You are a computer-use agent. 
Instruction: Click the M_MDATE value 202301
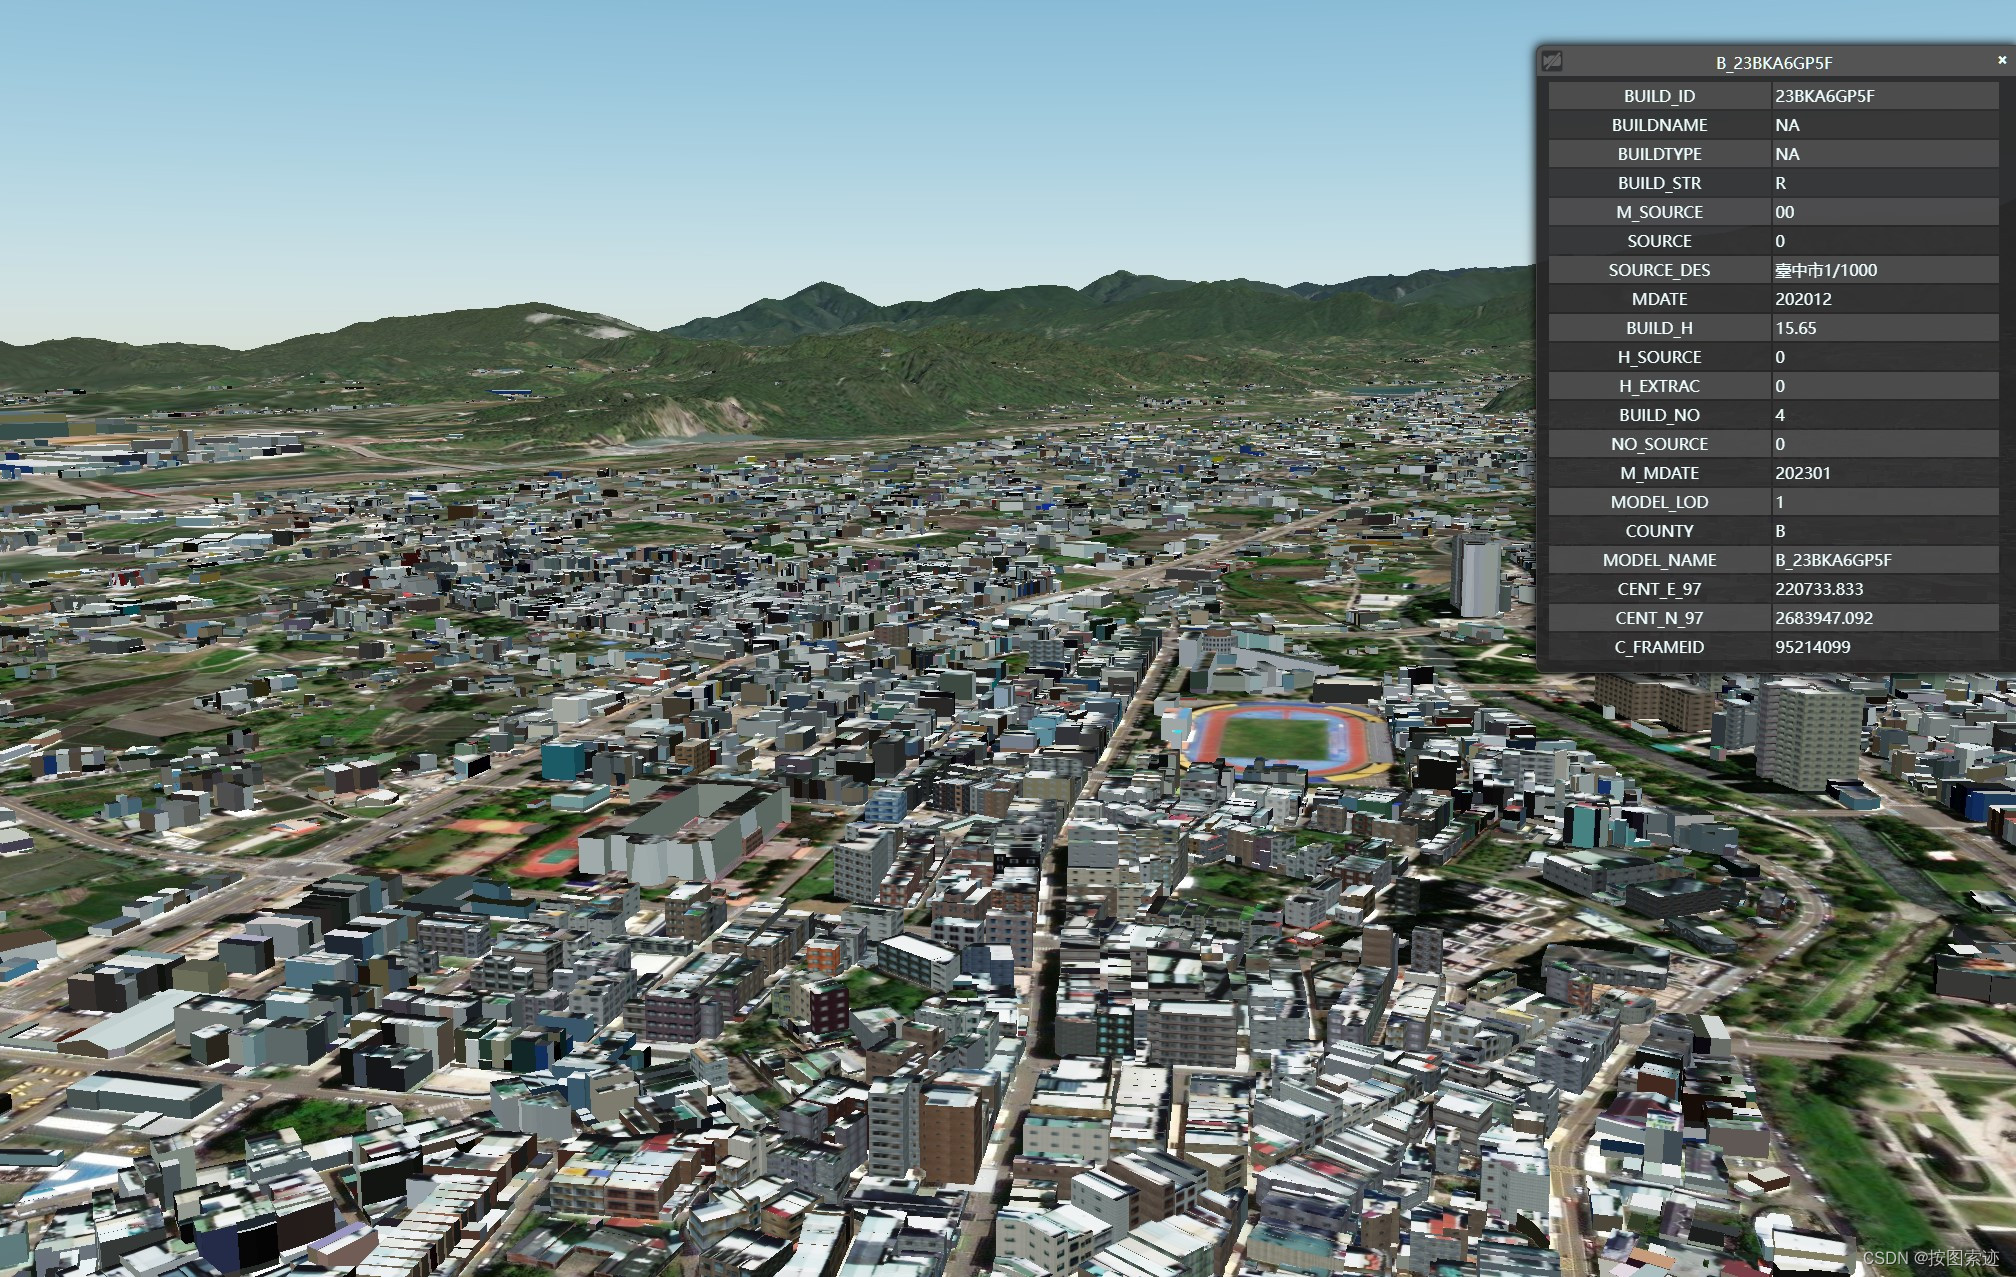click(x=1802, y=473)
